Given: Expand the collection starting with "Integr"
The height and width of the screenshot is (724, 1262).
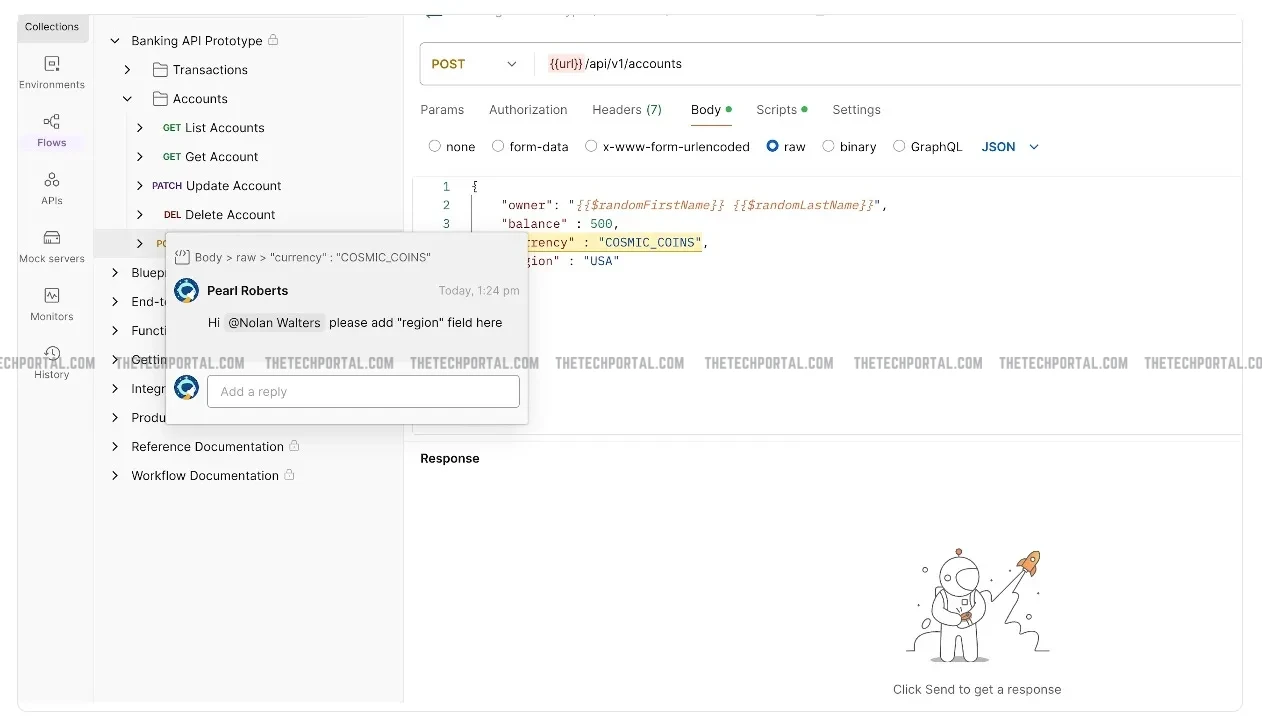Looking at the screenshot, I should [x=115, y=389].
